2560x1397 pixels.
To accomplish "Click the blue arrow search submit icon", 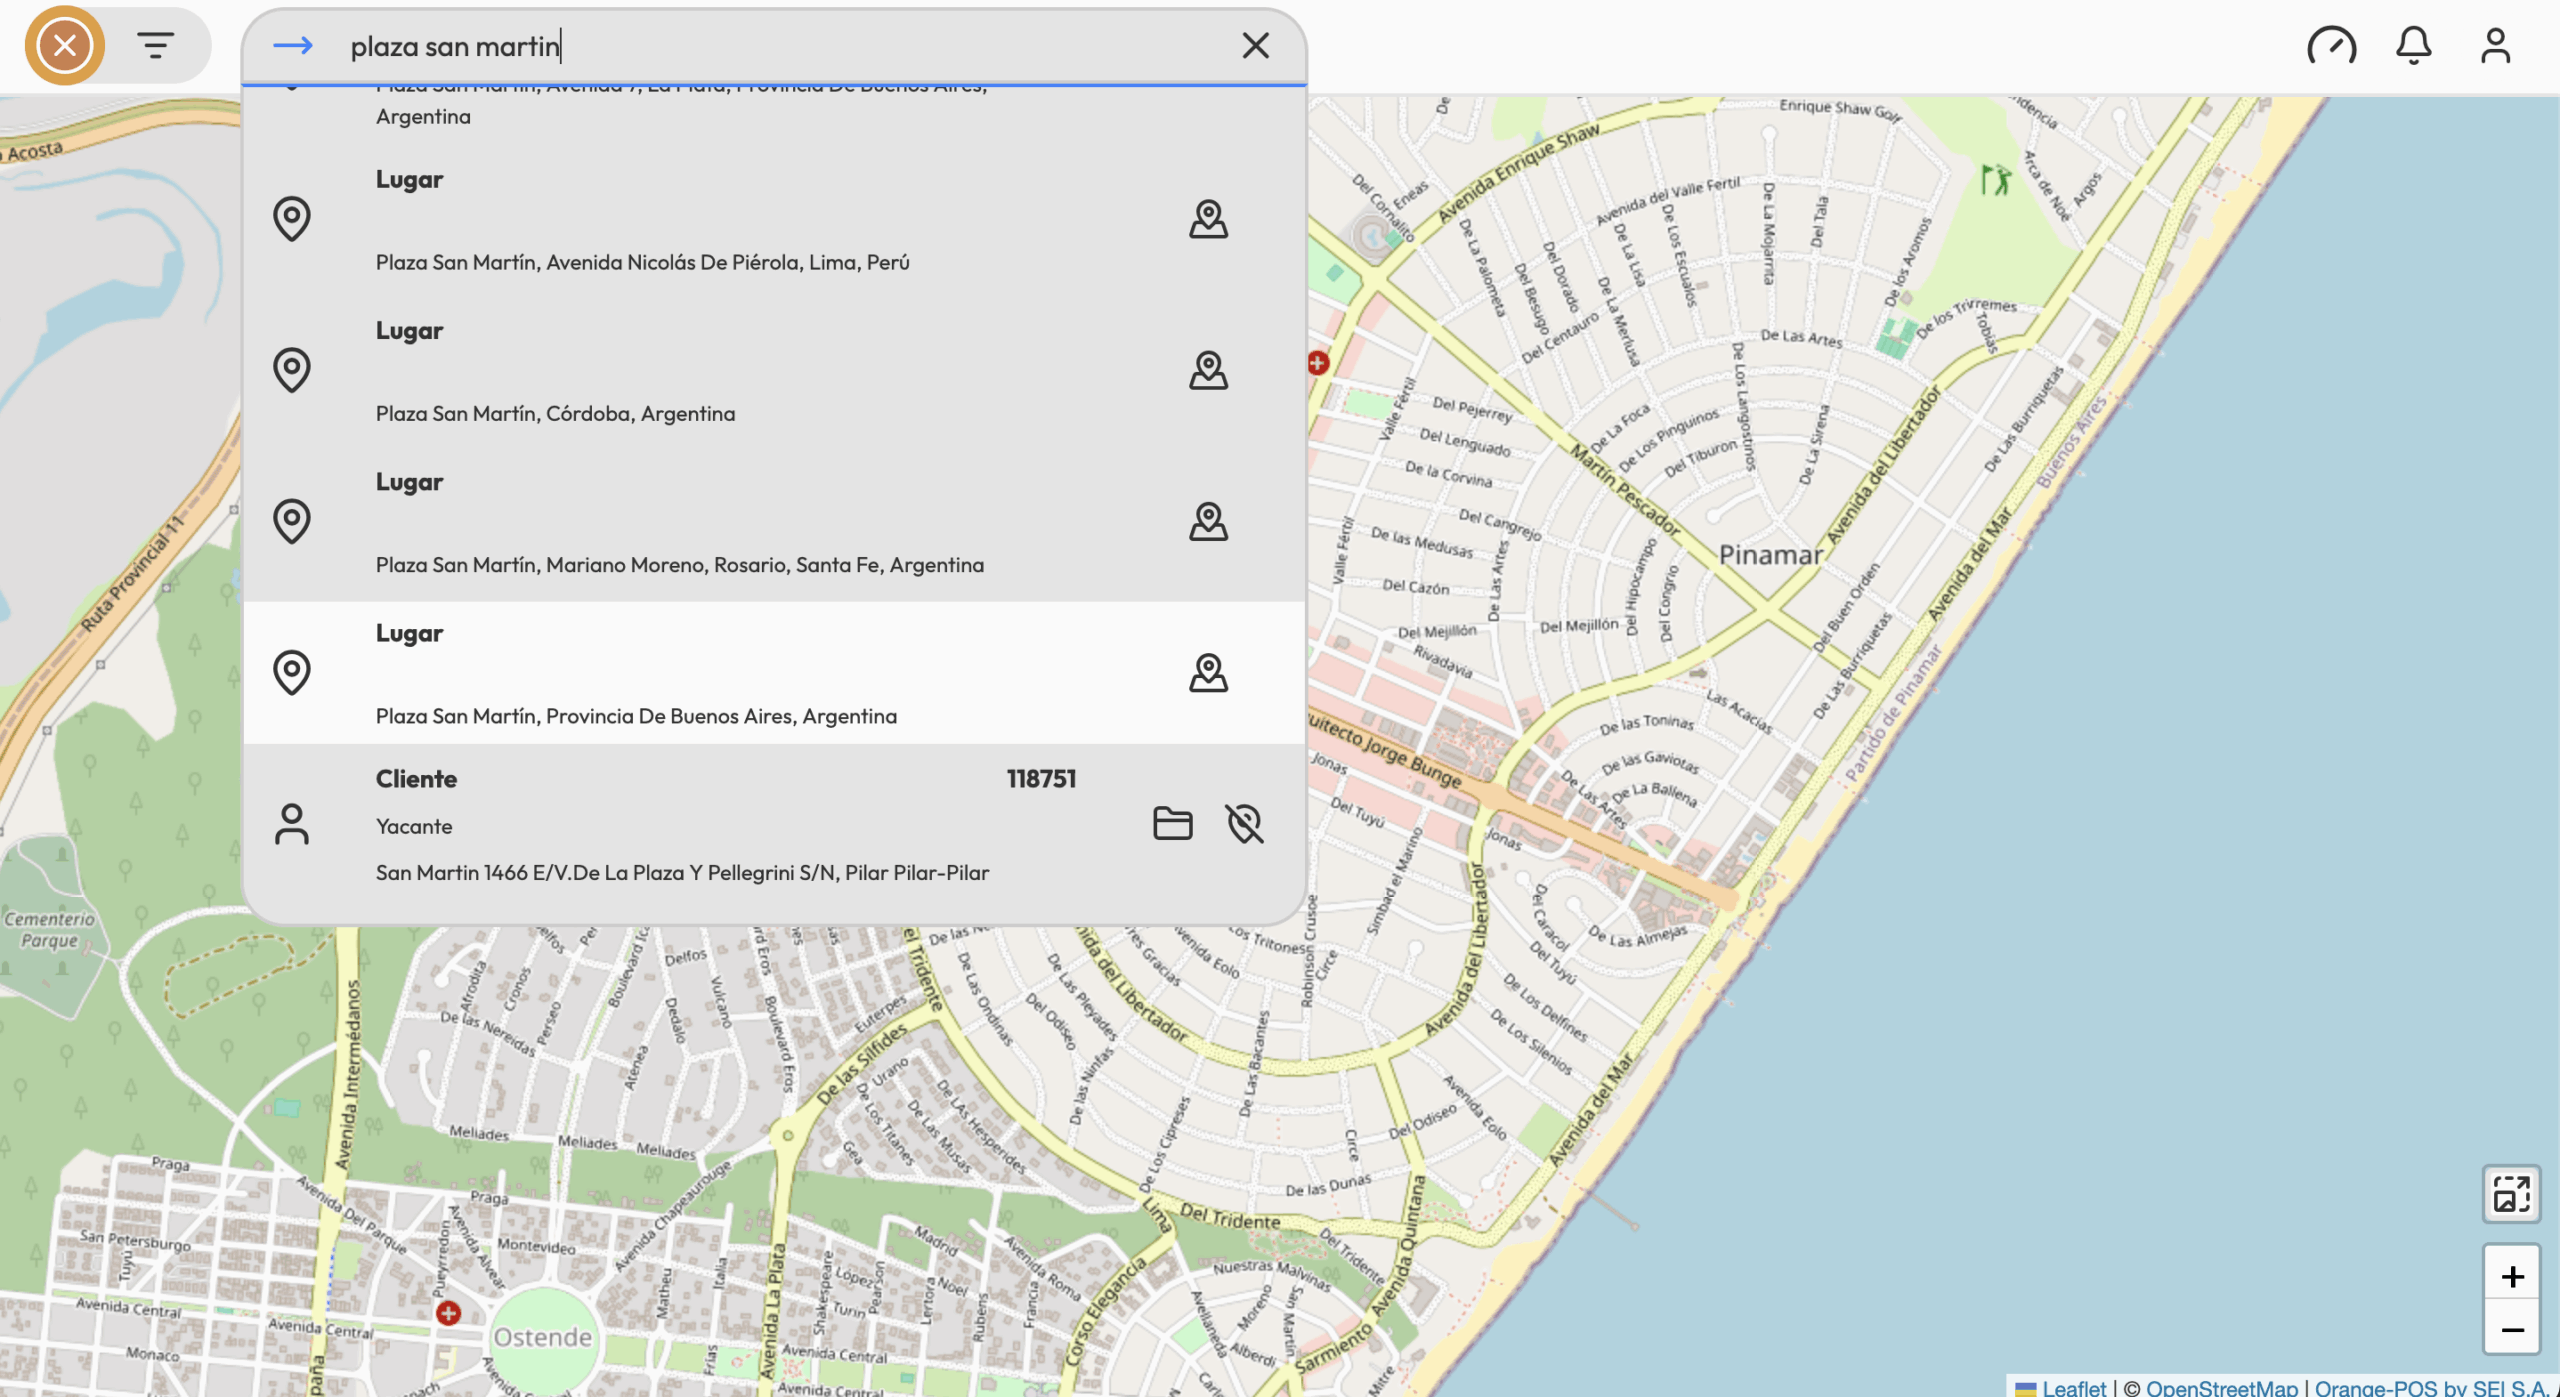I will pyautogui.click(x=293, y=46).
